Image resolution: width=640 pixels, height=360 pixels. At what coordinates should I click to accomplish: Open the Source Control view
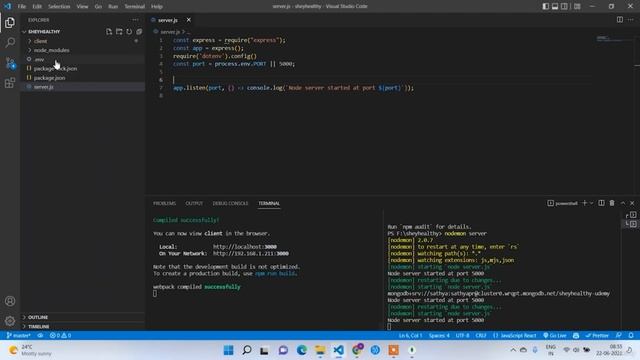10,63
